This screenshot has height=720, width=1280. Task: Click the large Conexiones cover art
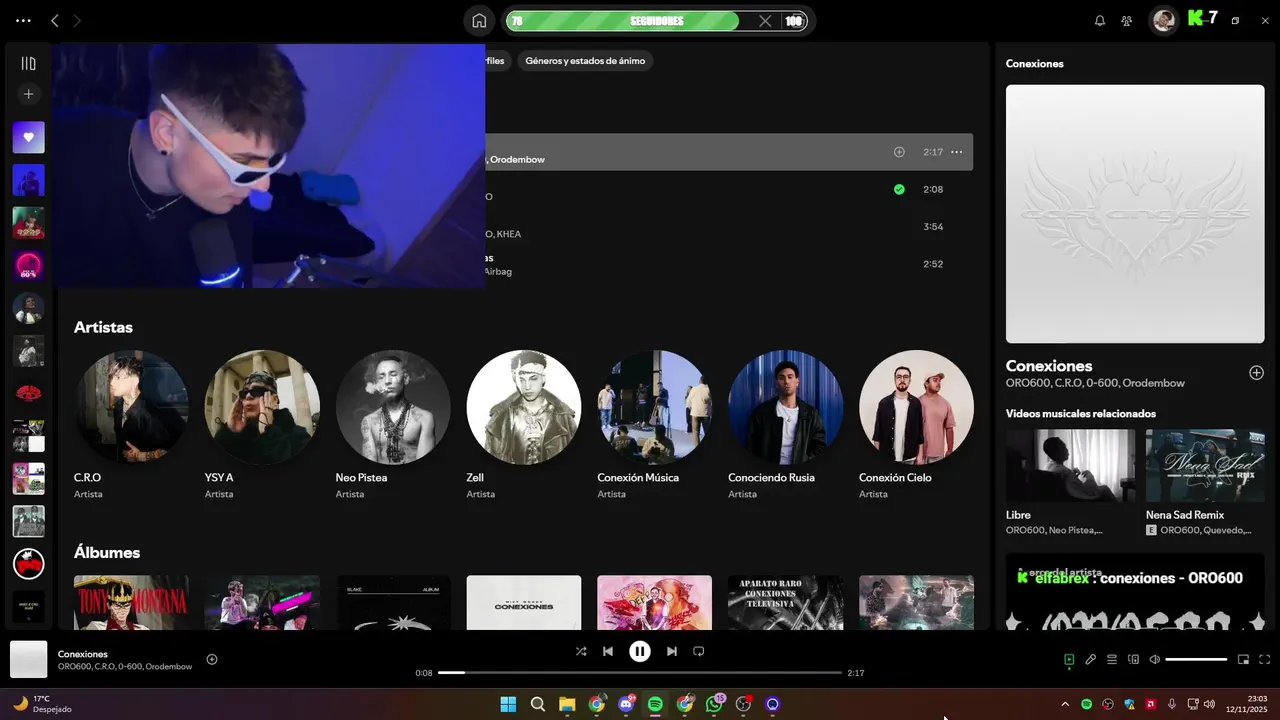pyautogui.click(x=1135, y=214)
